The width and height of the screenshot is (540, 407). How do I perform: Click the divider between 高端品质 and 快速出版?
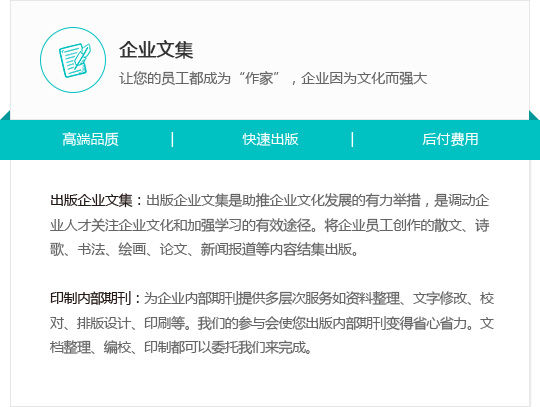172,139
